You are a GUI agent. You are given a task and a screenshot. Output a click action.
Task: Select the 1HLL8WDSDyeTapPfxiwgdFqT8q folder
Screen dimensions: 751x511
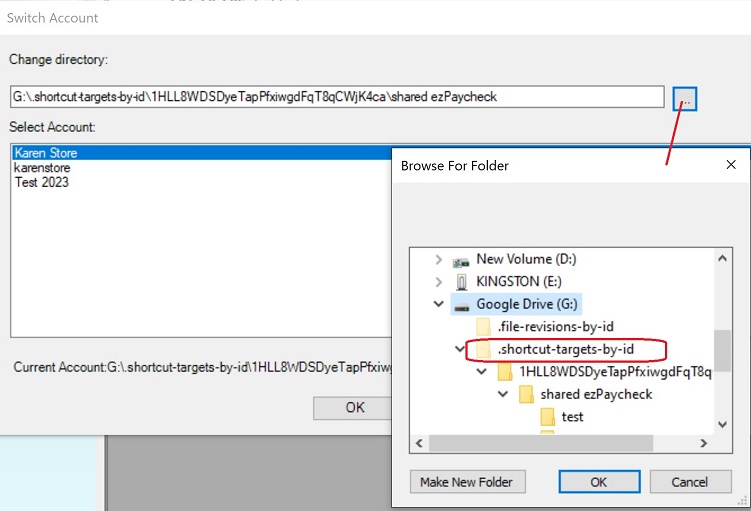click(x=615, y=372)
